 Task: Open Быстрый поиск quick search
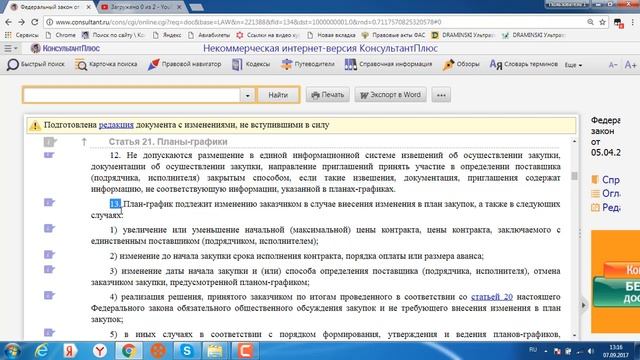[x=36, y=64]
